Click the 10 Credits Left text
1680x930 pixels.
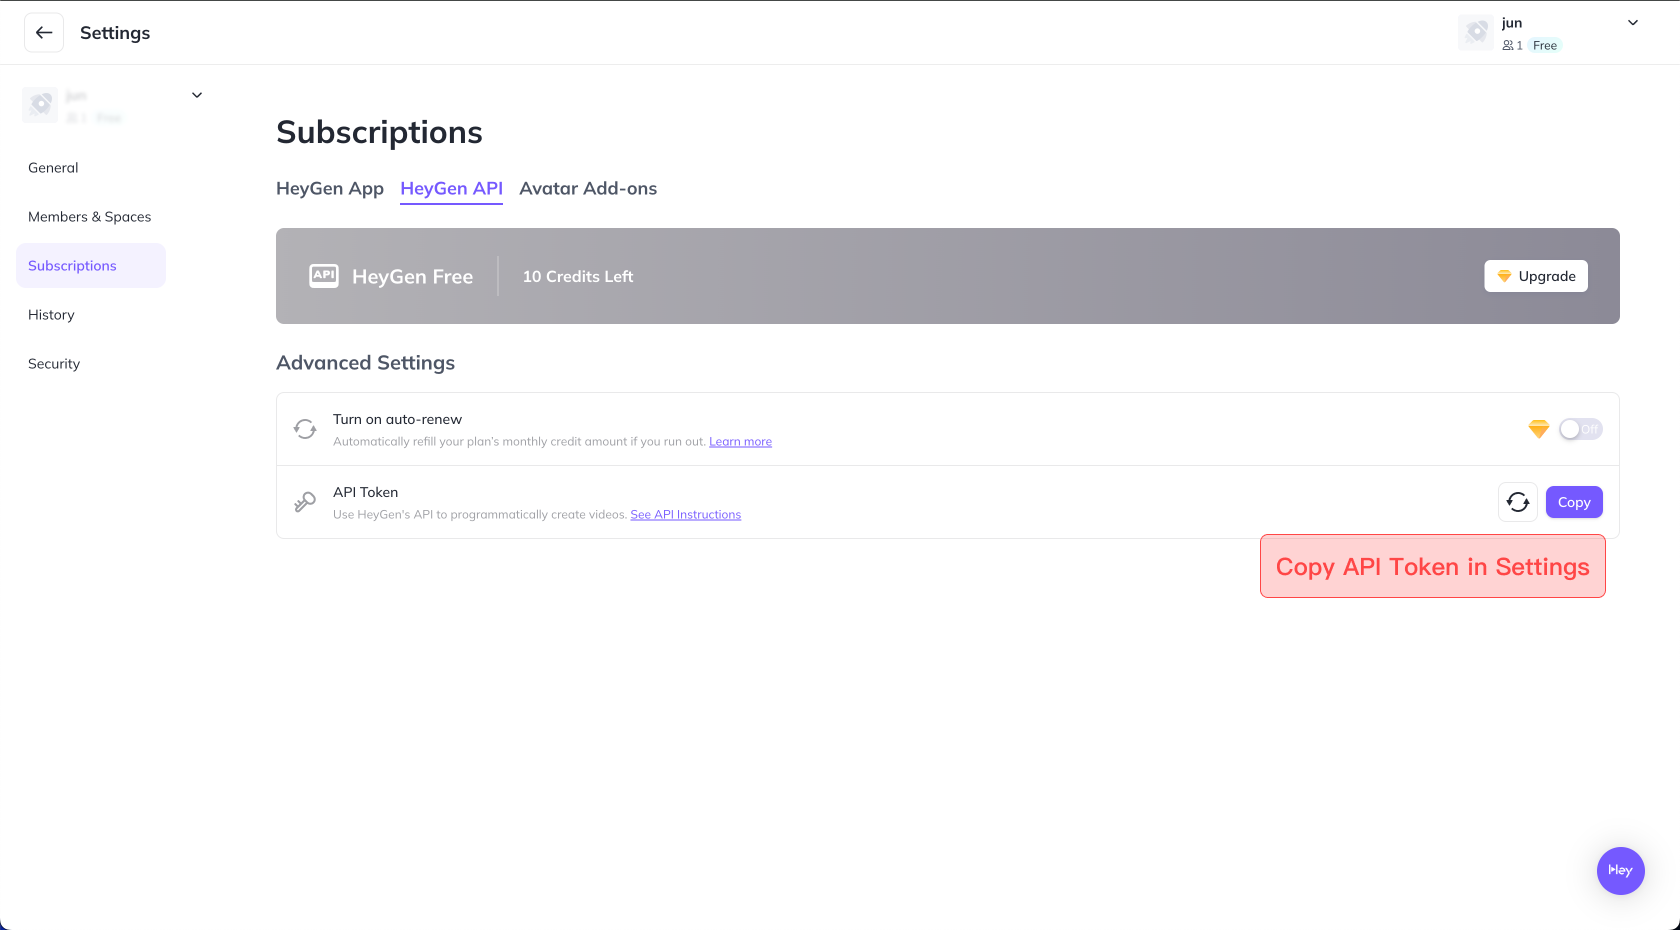pos(578,277)
